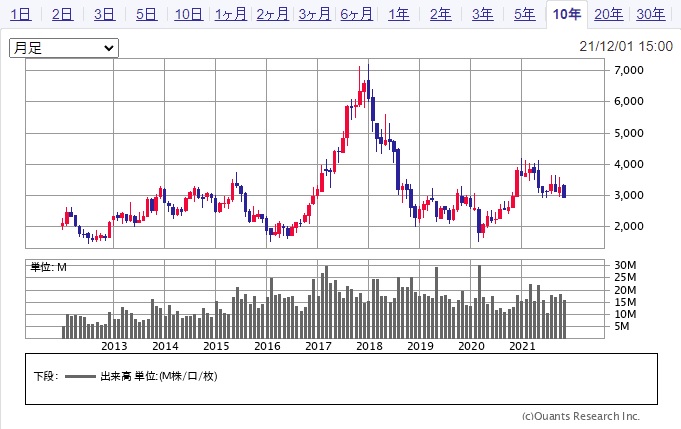This screenshot has width=681, height=429.
Task: Click the 2016 year axis label
Action: 267,346
